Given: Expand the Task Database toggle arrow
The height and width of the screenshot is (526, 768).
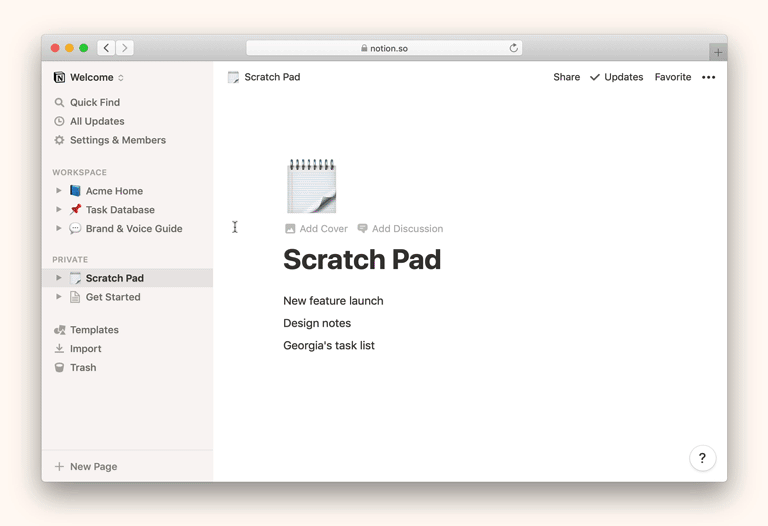Looking at the screenshot, I should (59, 210).
